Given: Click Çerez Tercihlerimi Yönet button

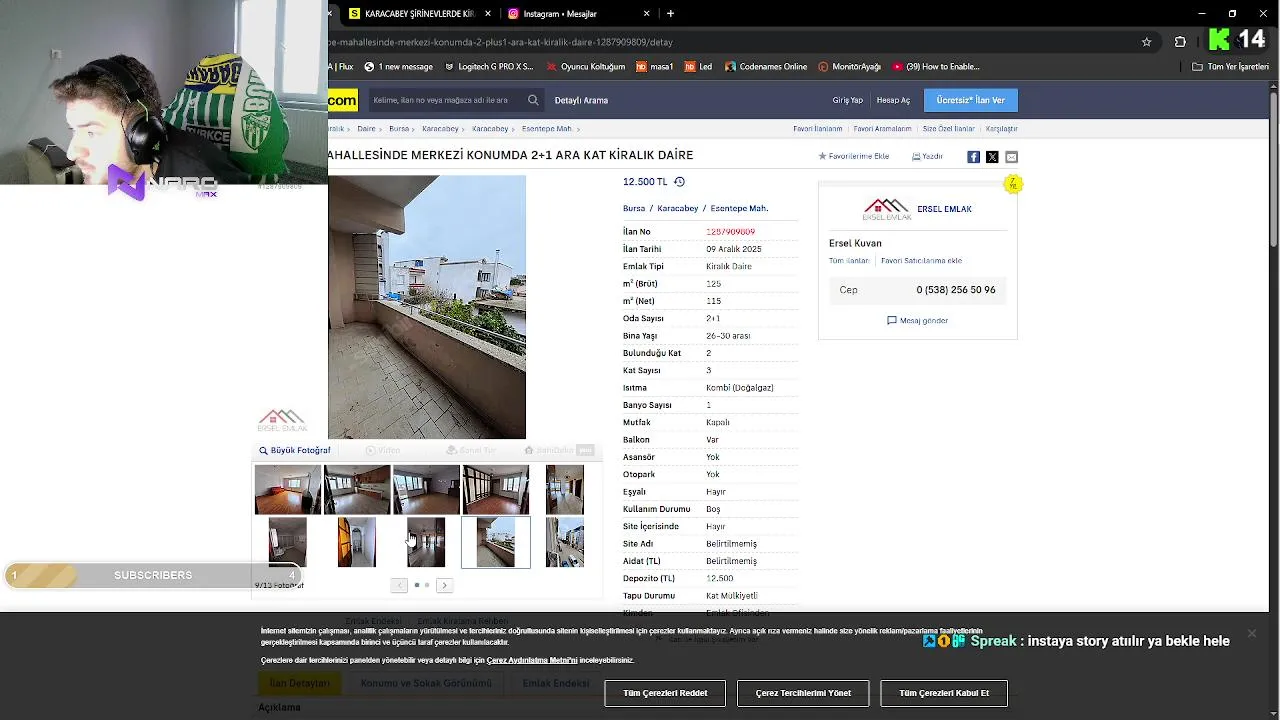Looking at the screenshot, I should (803, 693).
